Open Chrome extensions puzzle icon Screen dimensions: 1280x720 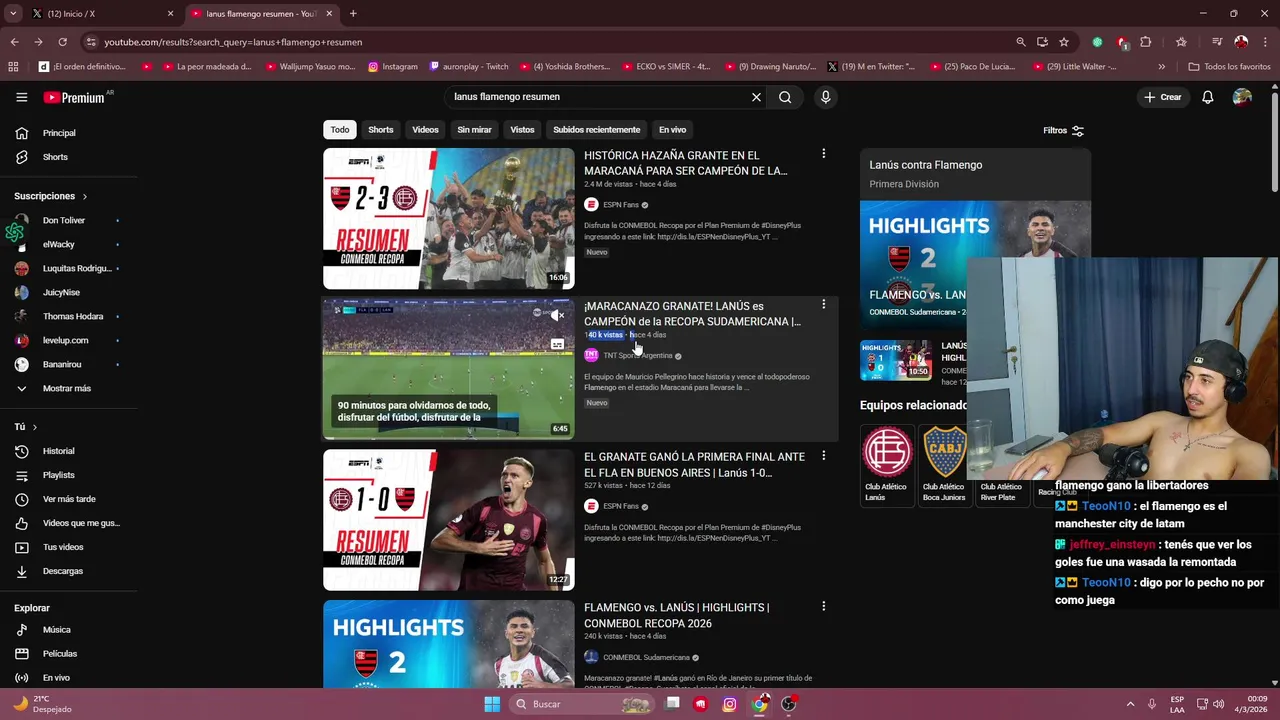1145,42
